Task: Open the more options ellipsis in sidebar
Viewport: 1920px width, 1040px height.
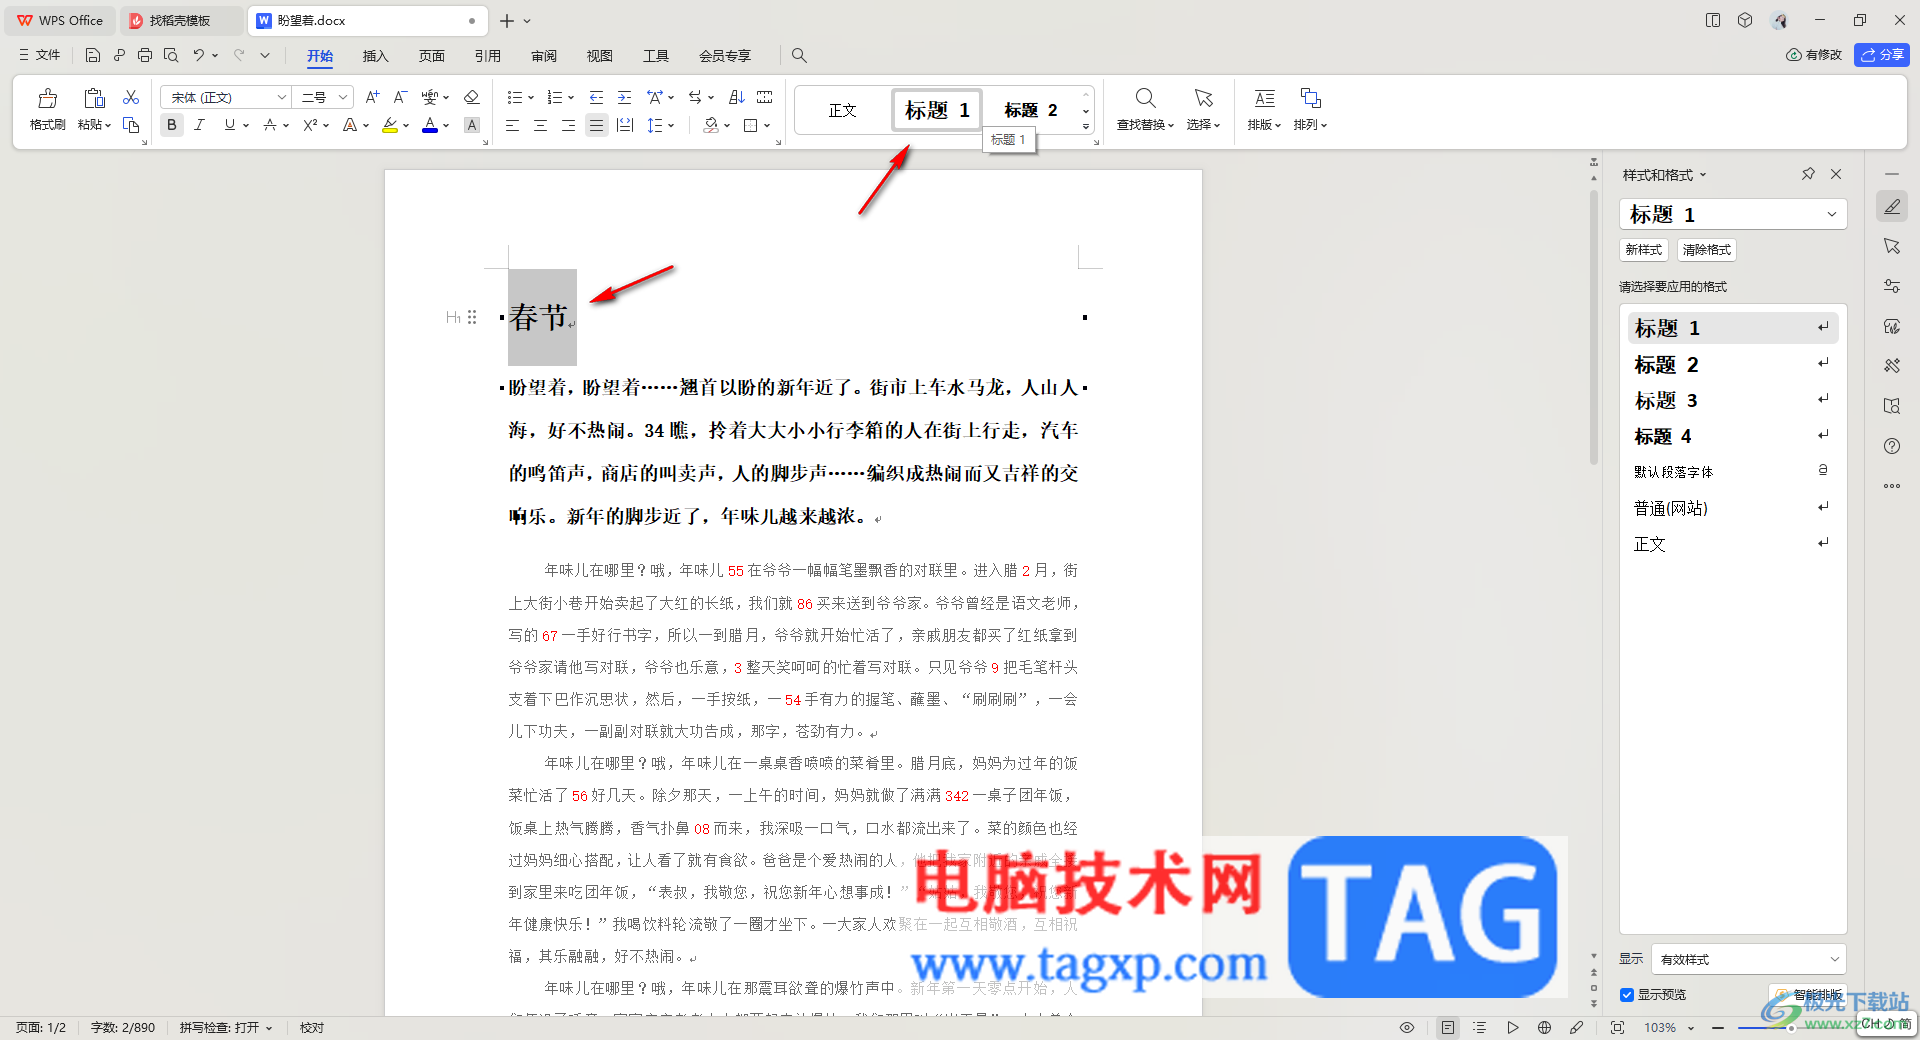Action: coord(1892,486)
